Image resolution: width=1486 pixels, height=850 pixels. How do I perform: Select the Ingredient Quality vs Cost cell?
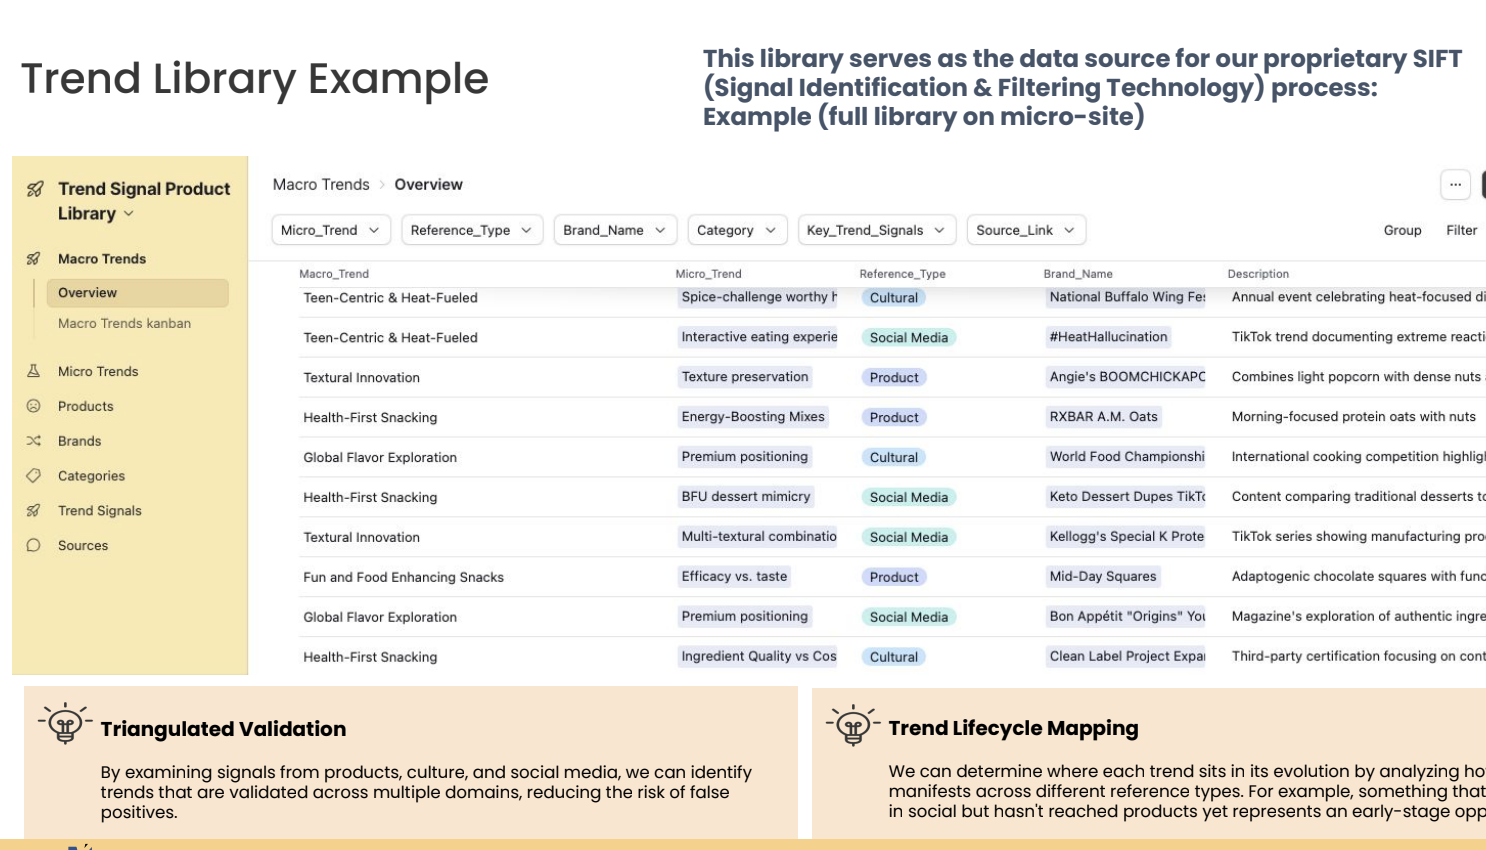click(x=758, y=657)
